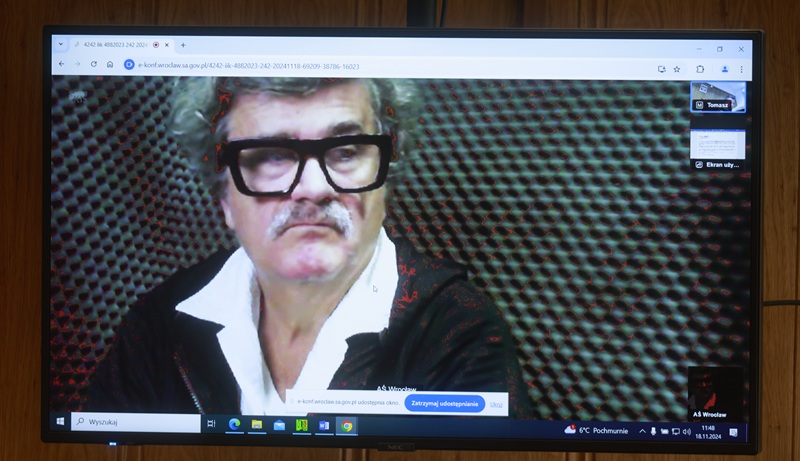Click the Wyszukaj taskbar search box

click(x=136, y=423)
